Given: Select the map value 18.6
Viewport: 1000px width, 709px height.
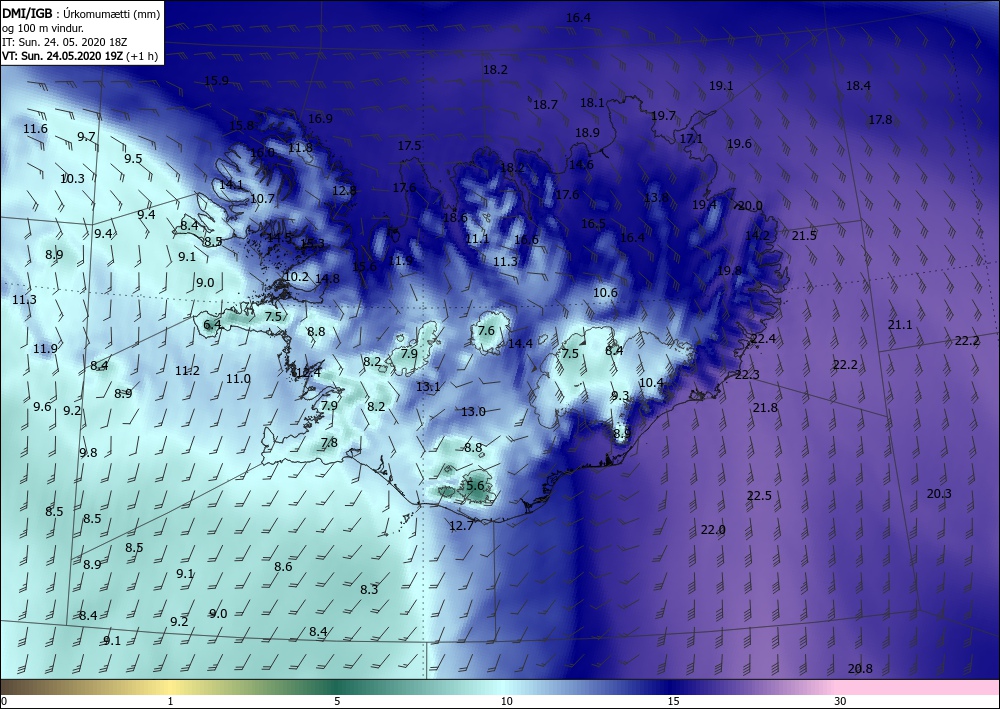Looking at the screenshot, I should point(455,217).
